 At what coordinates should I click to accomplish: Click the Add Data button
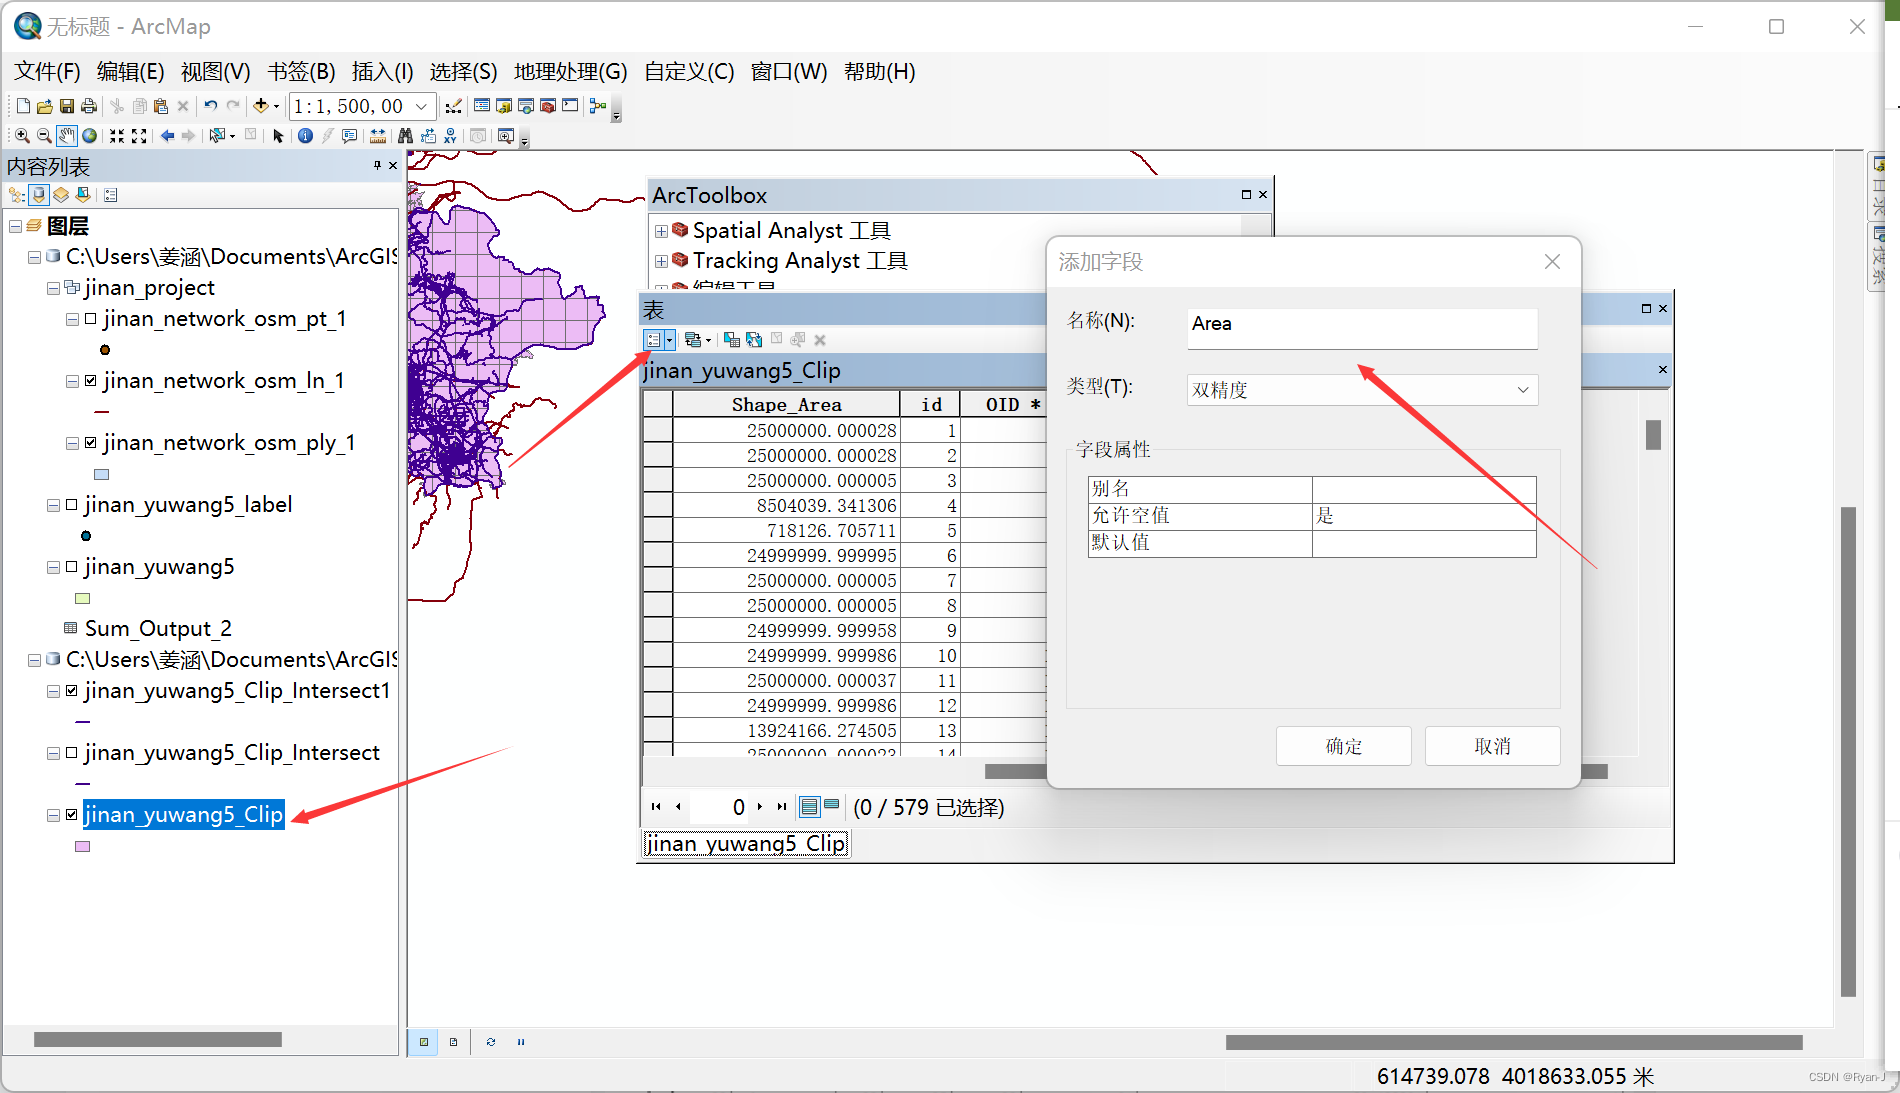tap(261, 106)
